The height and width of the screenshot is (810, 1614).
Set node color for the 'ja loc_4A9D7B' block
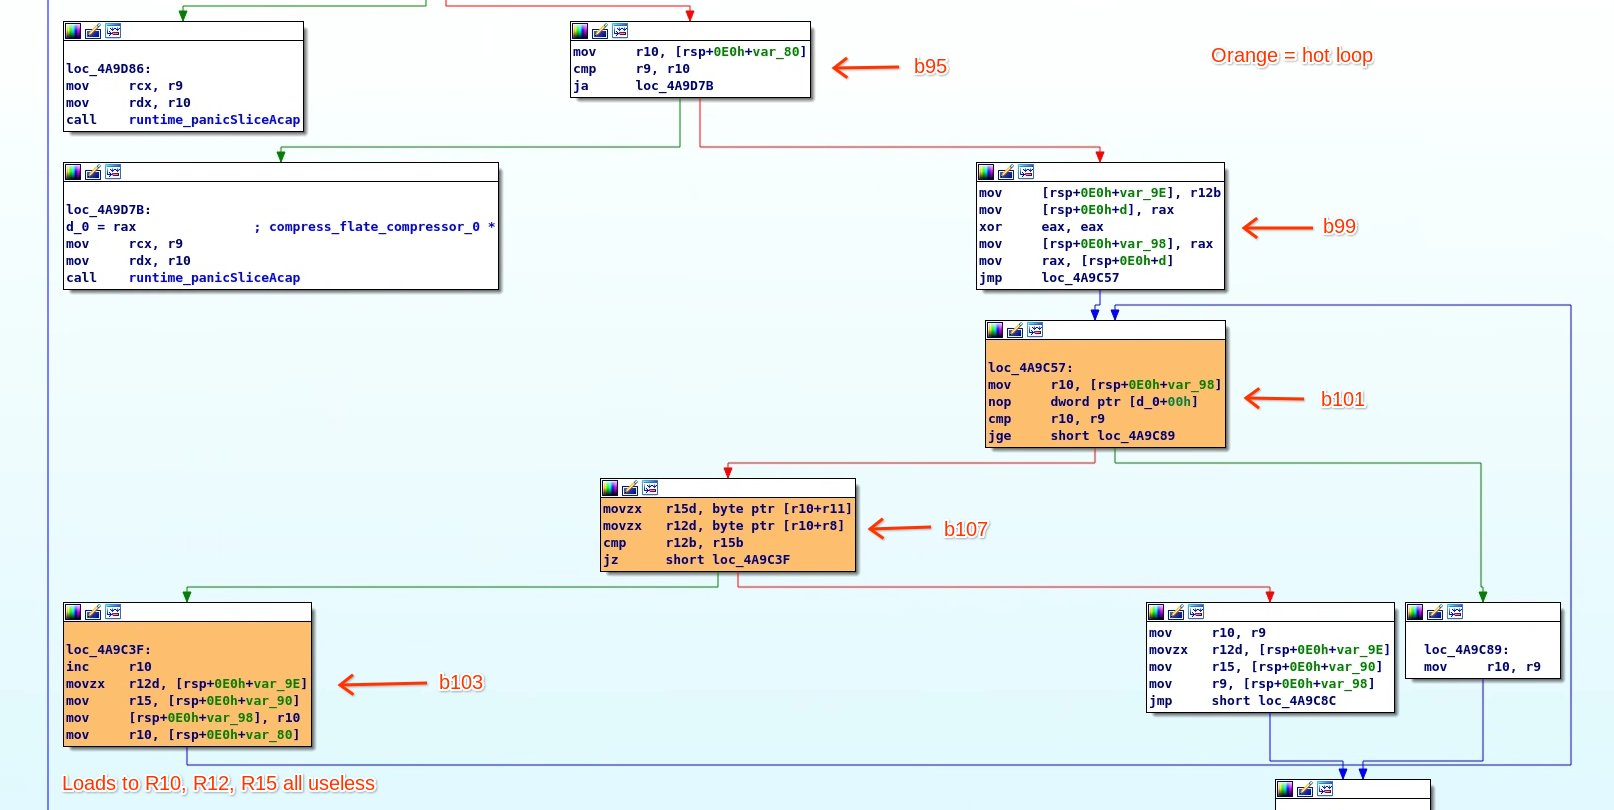580,31
